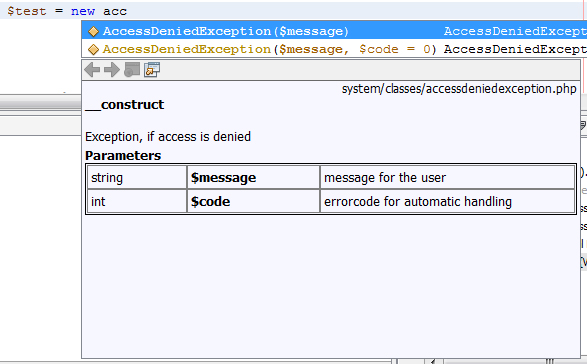The height and width of the screenshot is (364, 587).
Task: Click the $message parameter cell
Action: [253, 178]
